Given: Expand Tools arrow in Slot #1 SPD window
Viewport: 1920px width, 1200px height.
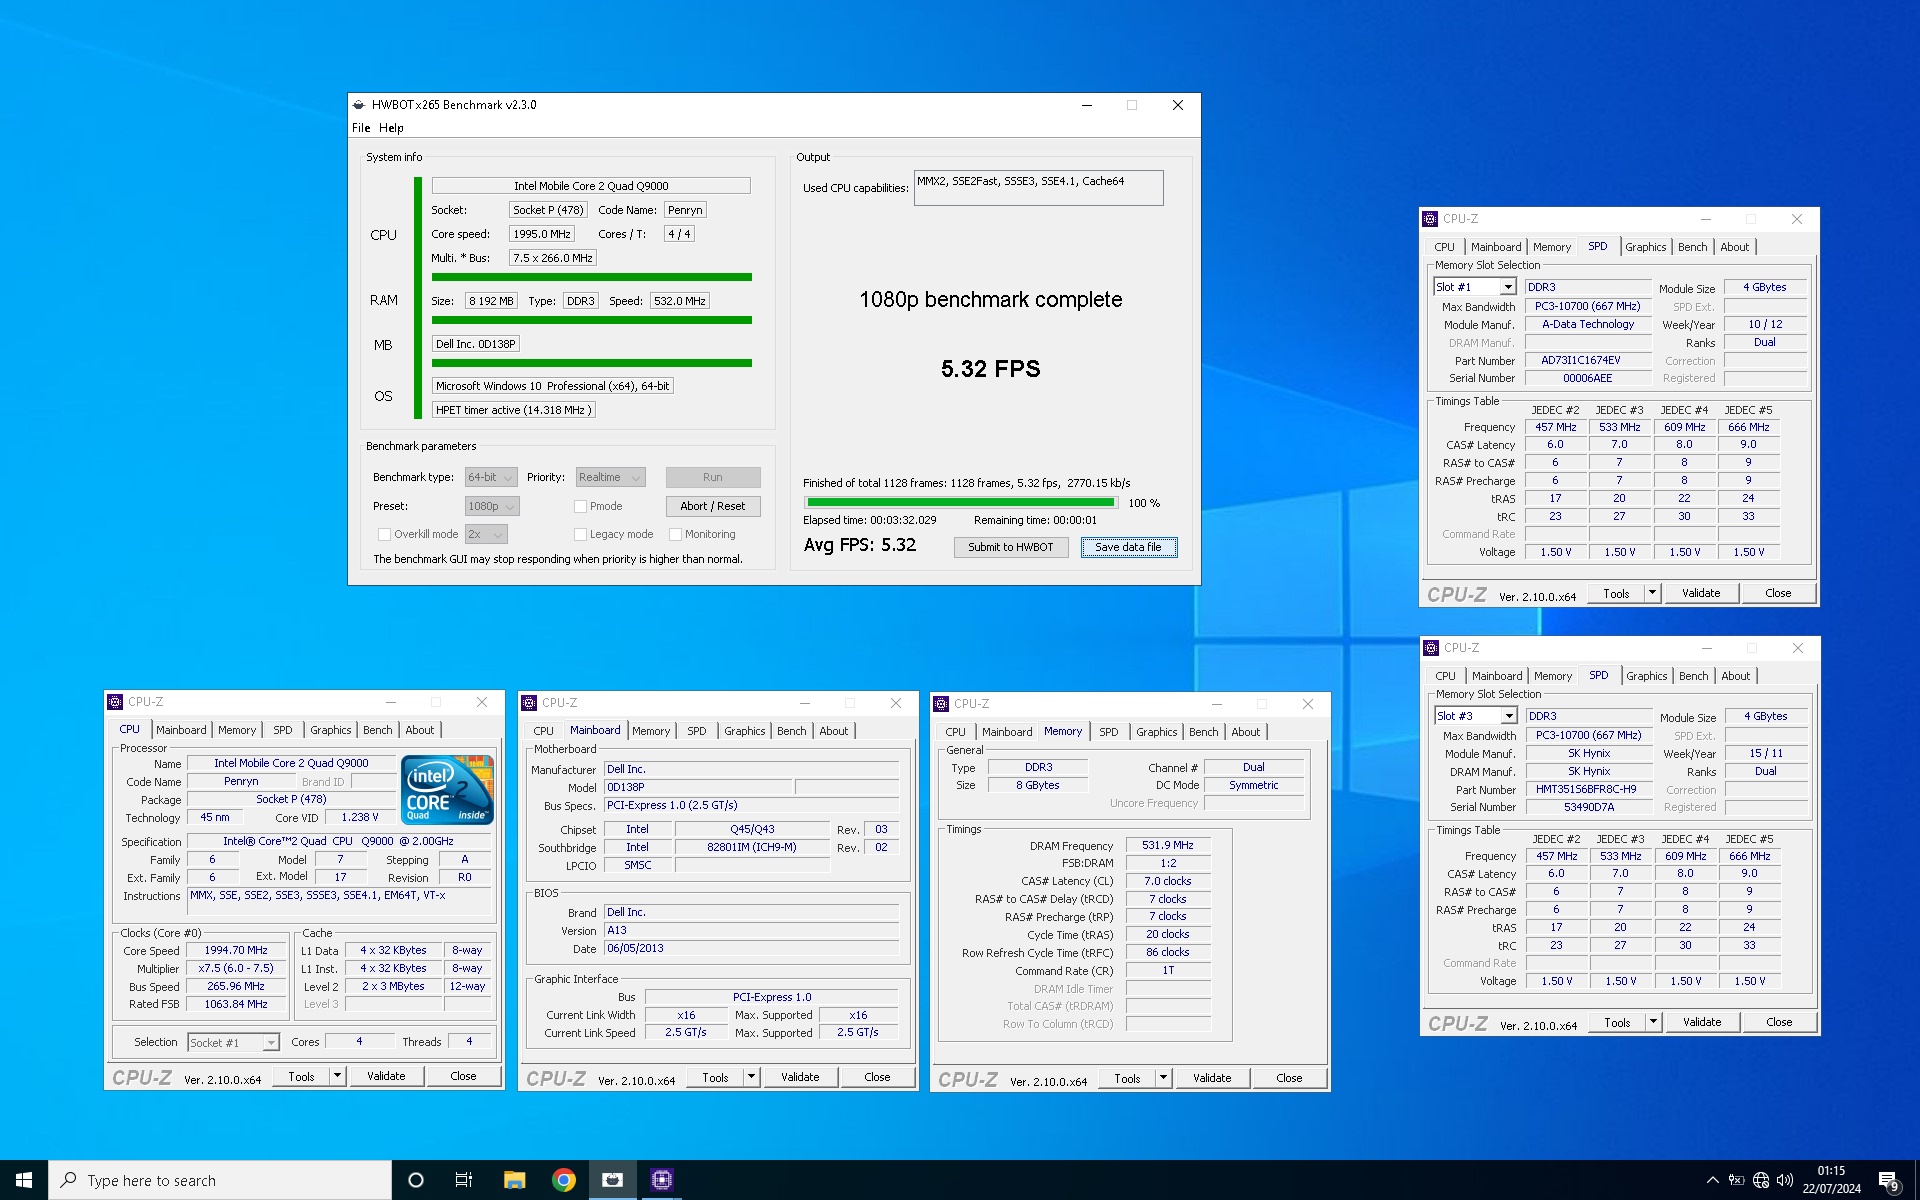Looking at the screenshot, I should tap(1652, 594).
